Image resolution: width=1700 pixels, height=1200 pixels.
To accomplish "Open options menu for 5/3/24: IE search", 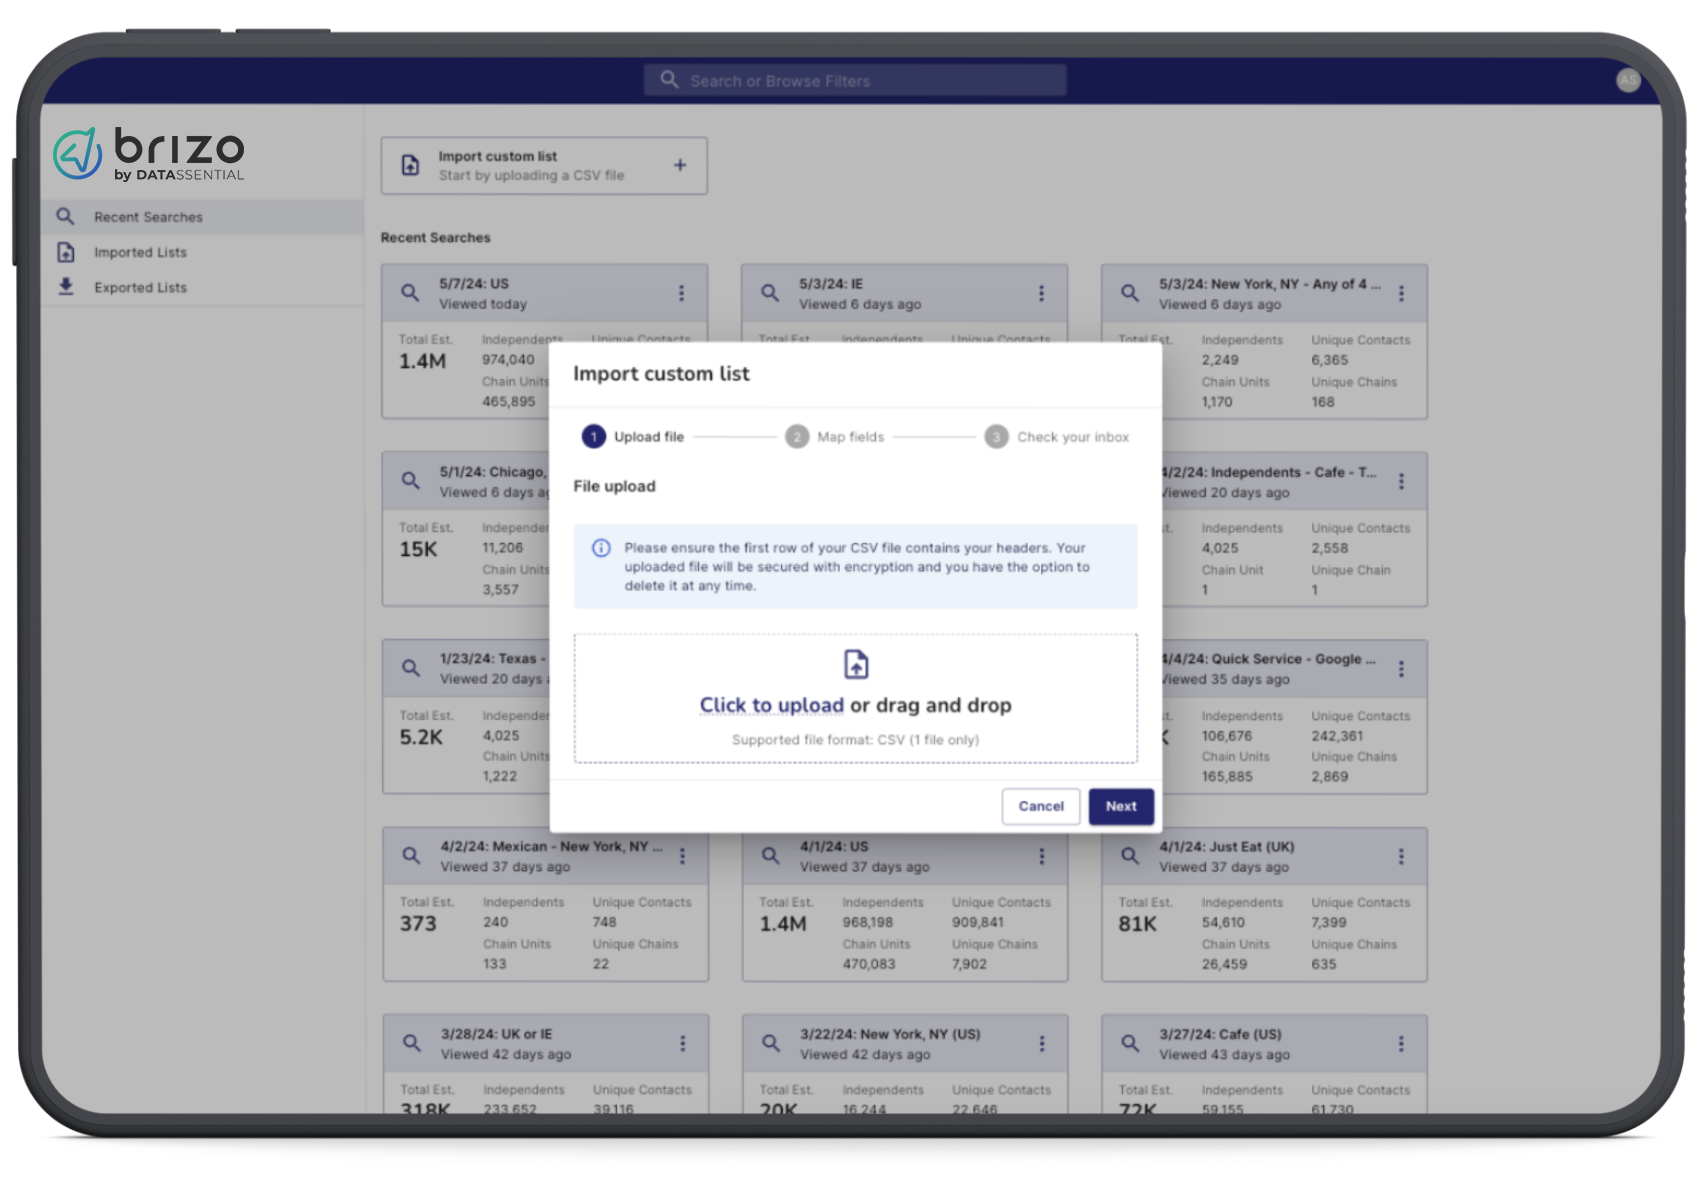I will point(1041,293).
